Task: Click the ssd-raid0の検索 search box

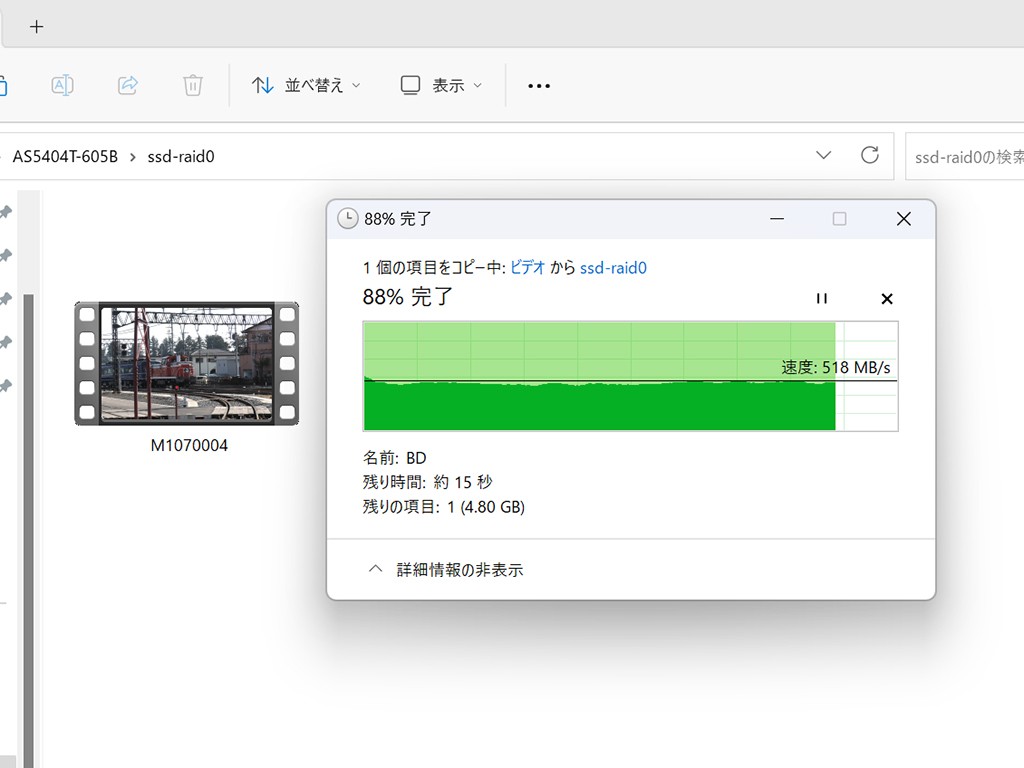Action: pos(966,157)
